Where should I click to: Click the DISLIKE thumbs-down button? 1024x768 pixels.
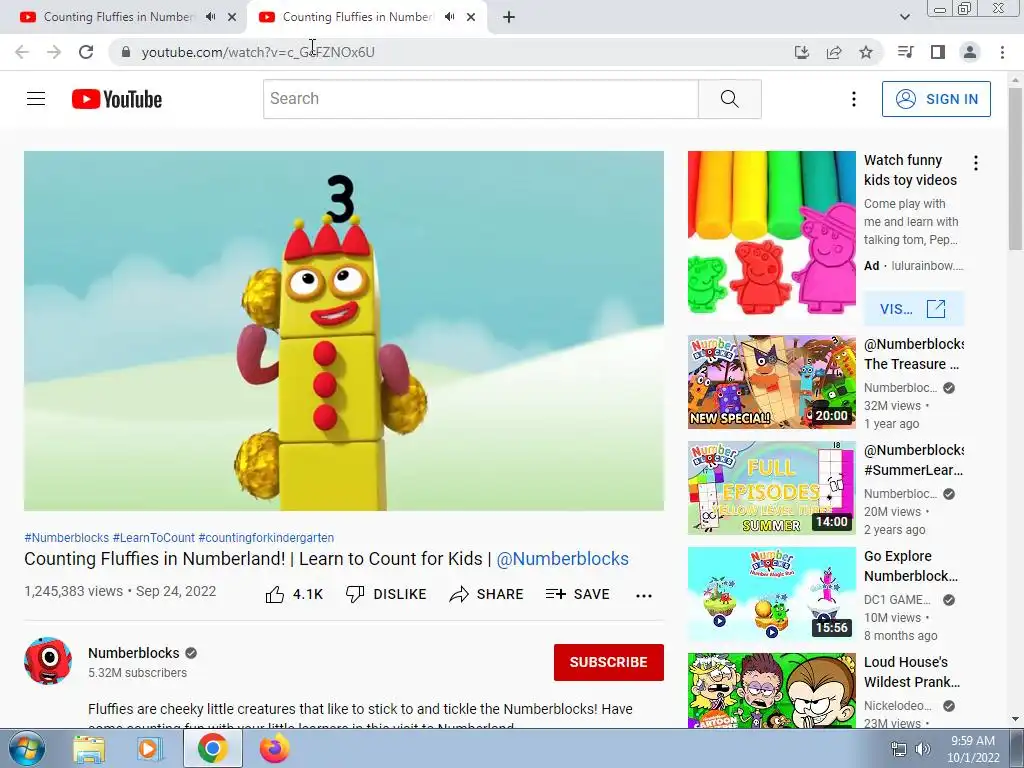pyautogui.click(x=386, y=594)
